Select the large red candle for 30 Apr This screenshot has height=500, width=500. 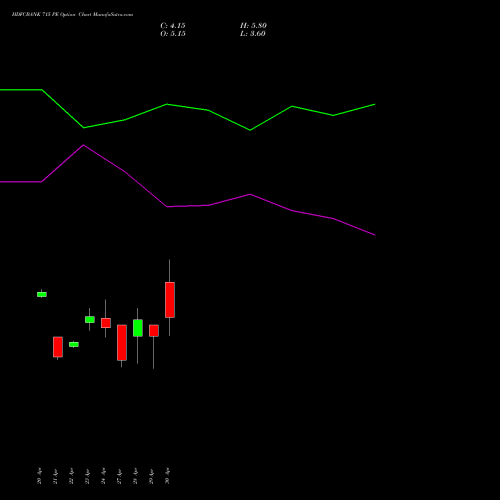[x=170, y=300]
